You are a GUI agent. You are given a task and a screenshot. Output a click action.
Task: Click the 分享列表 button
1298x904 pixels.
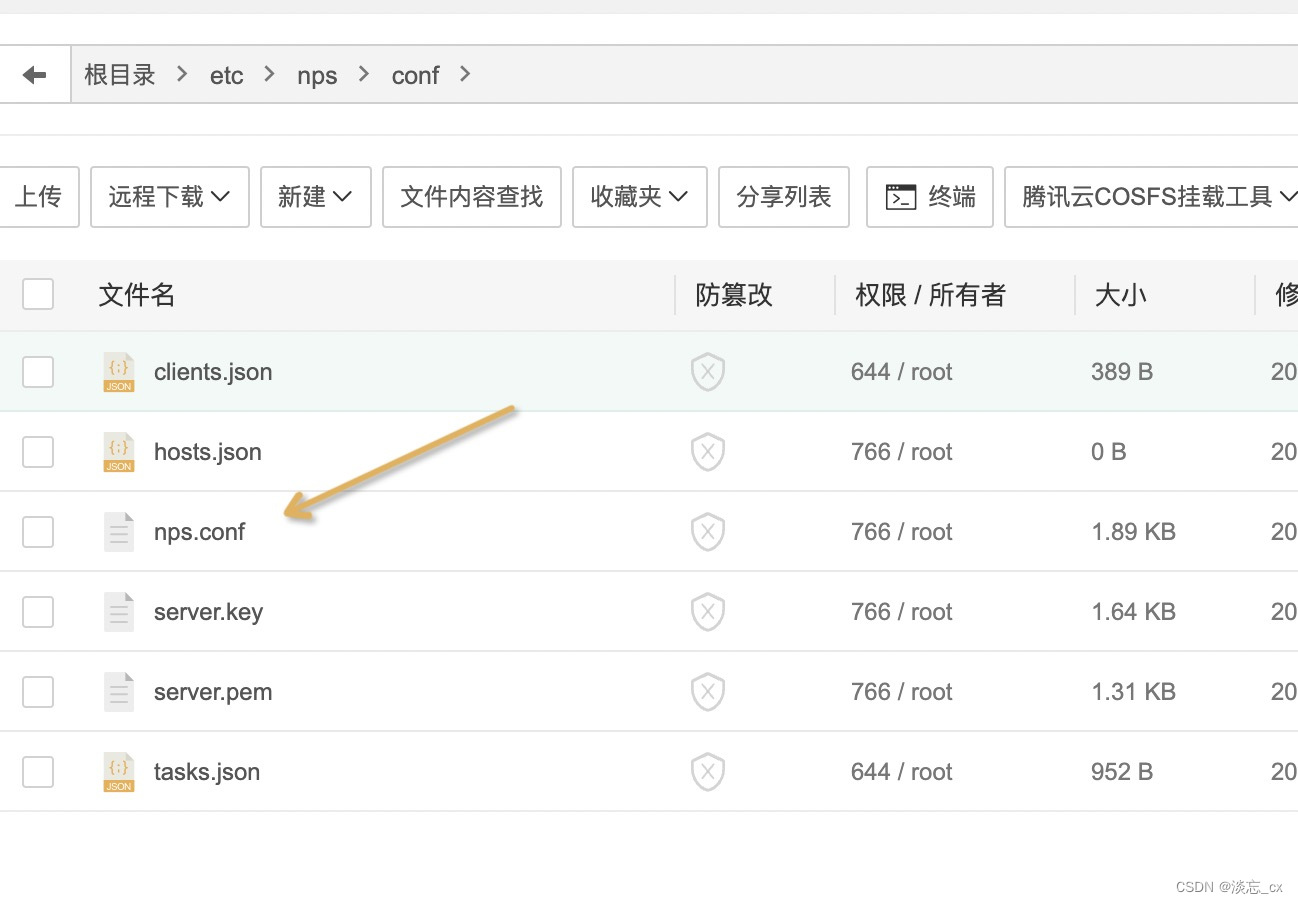[784, 197]
